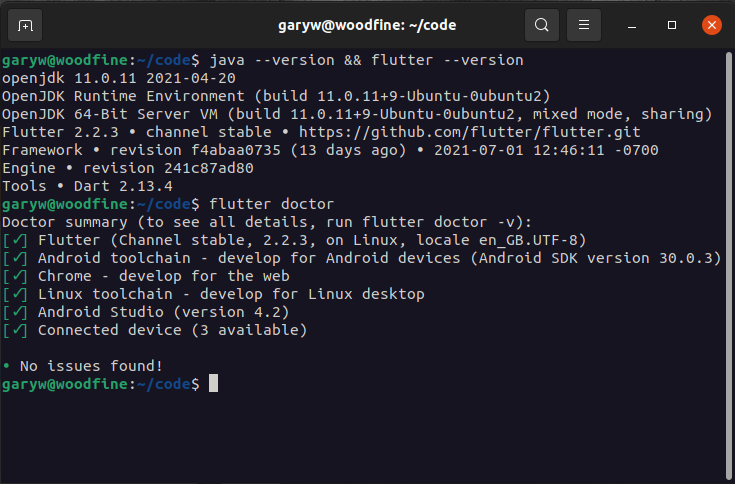
Task: Minimize the terminal window
Action: pyautogui.click(x=632, y=25)
